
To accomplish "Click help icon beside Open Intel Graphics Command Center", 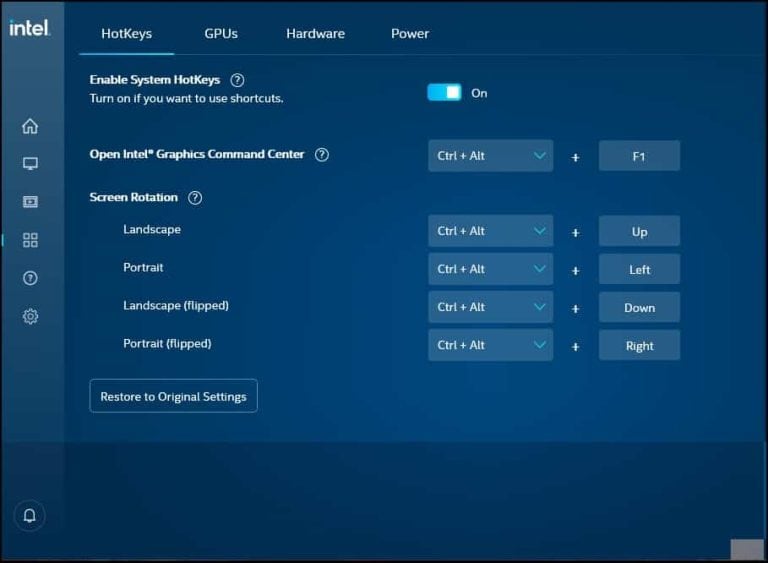I will pyautogui.click(x=322, y=155).
